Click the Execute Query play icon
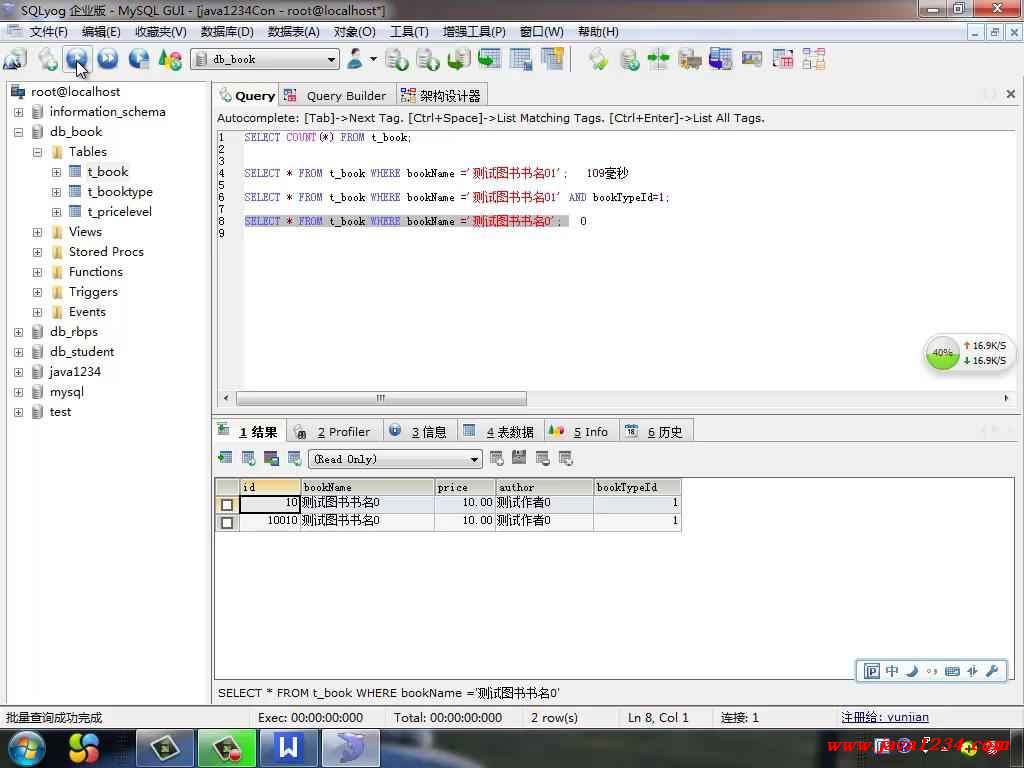Image resolution: width=1024 pixels, height=768 pixels. (77, 59)
